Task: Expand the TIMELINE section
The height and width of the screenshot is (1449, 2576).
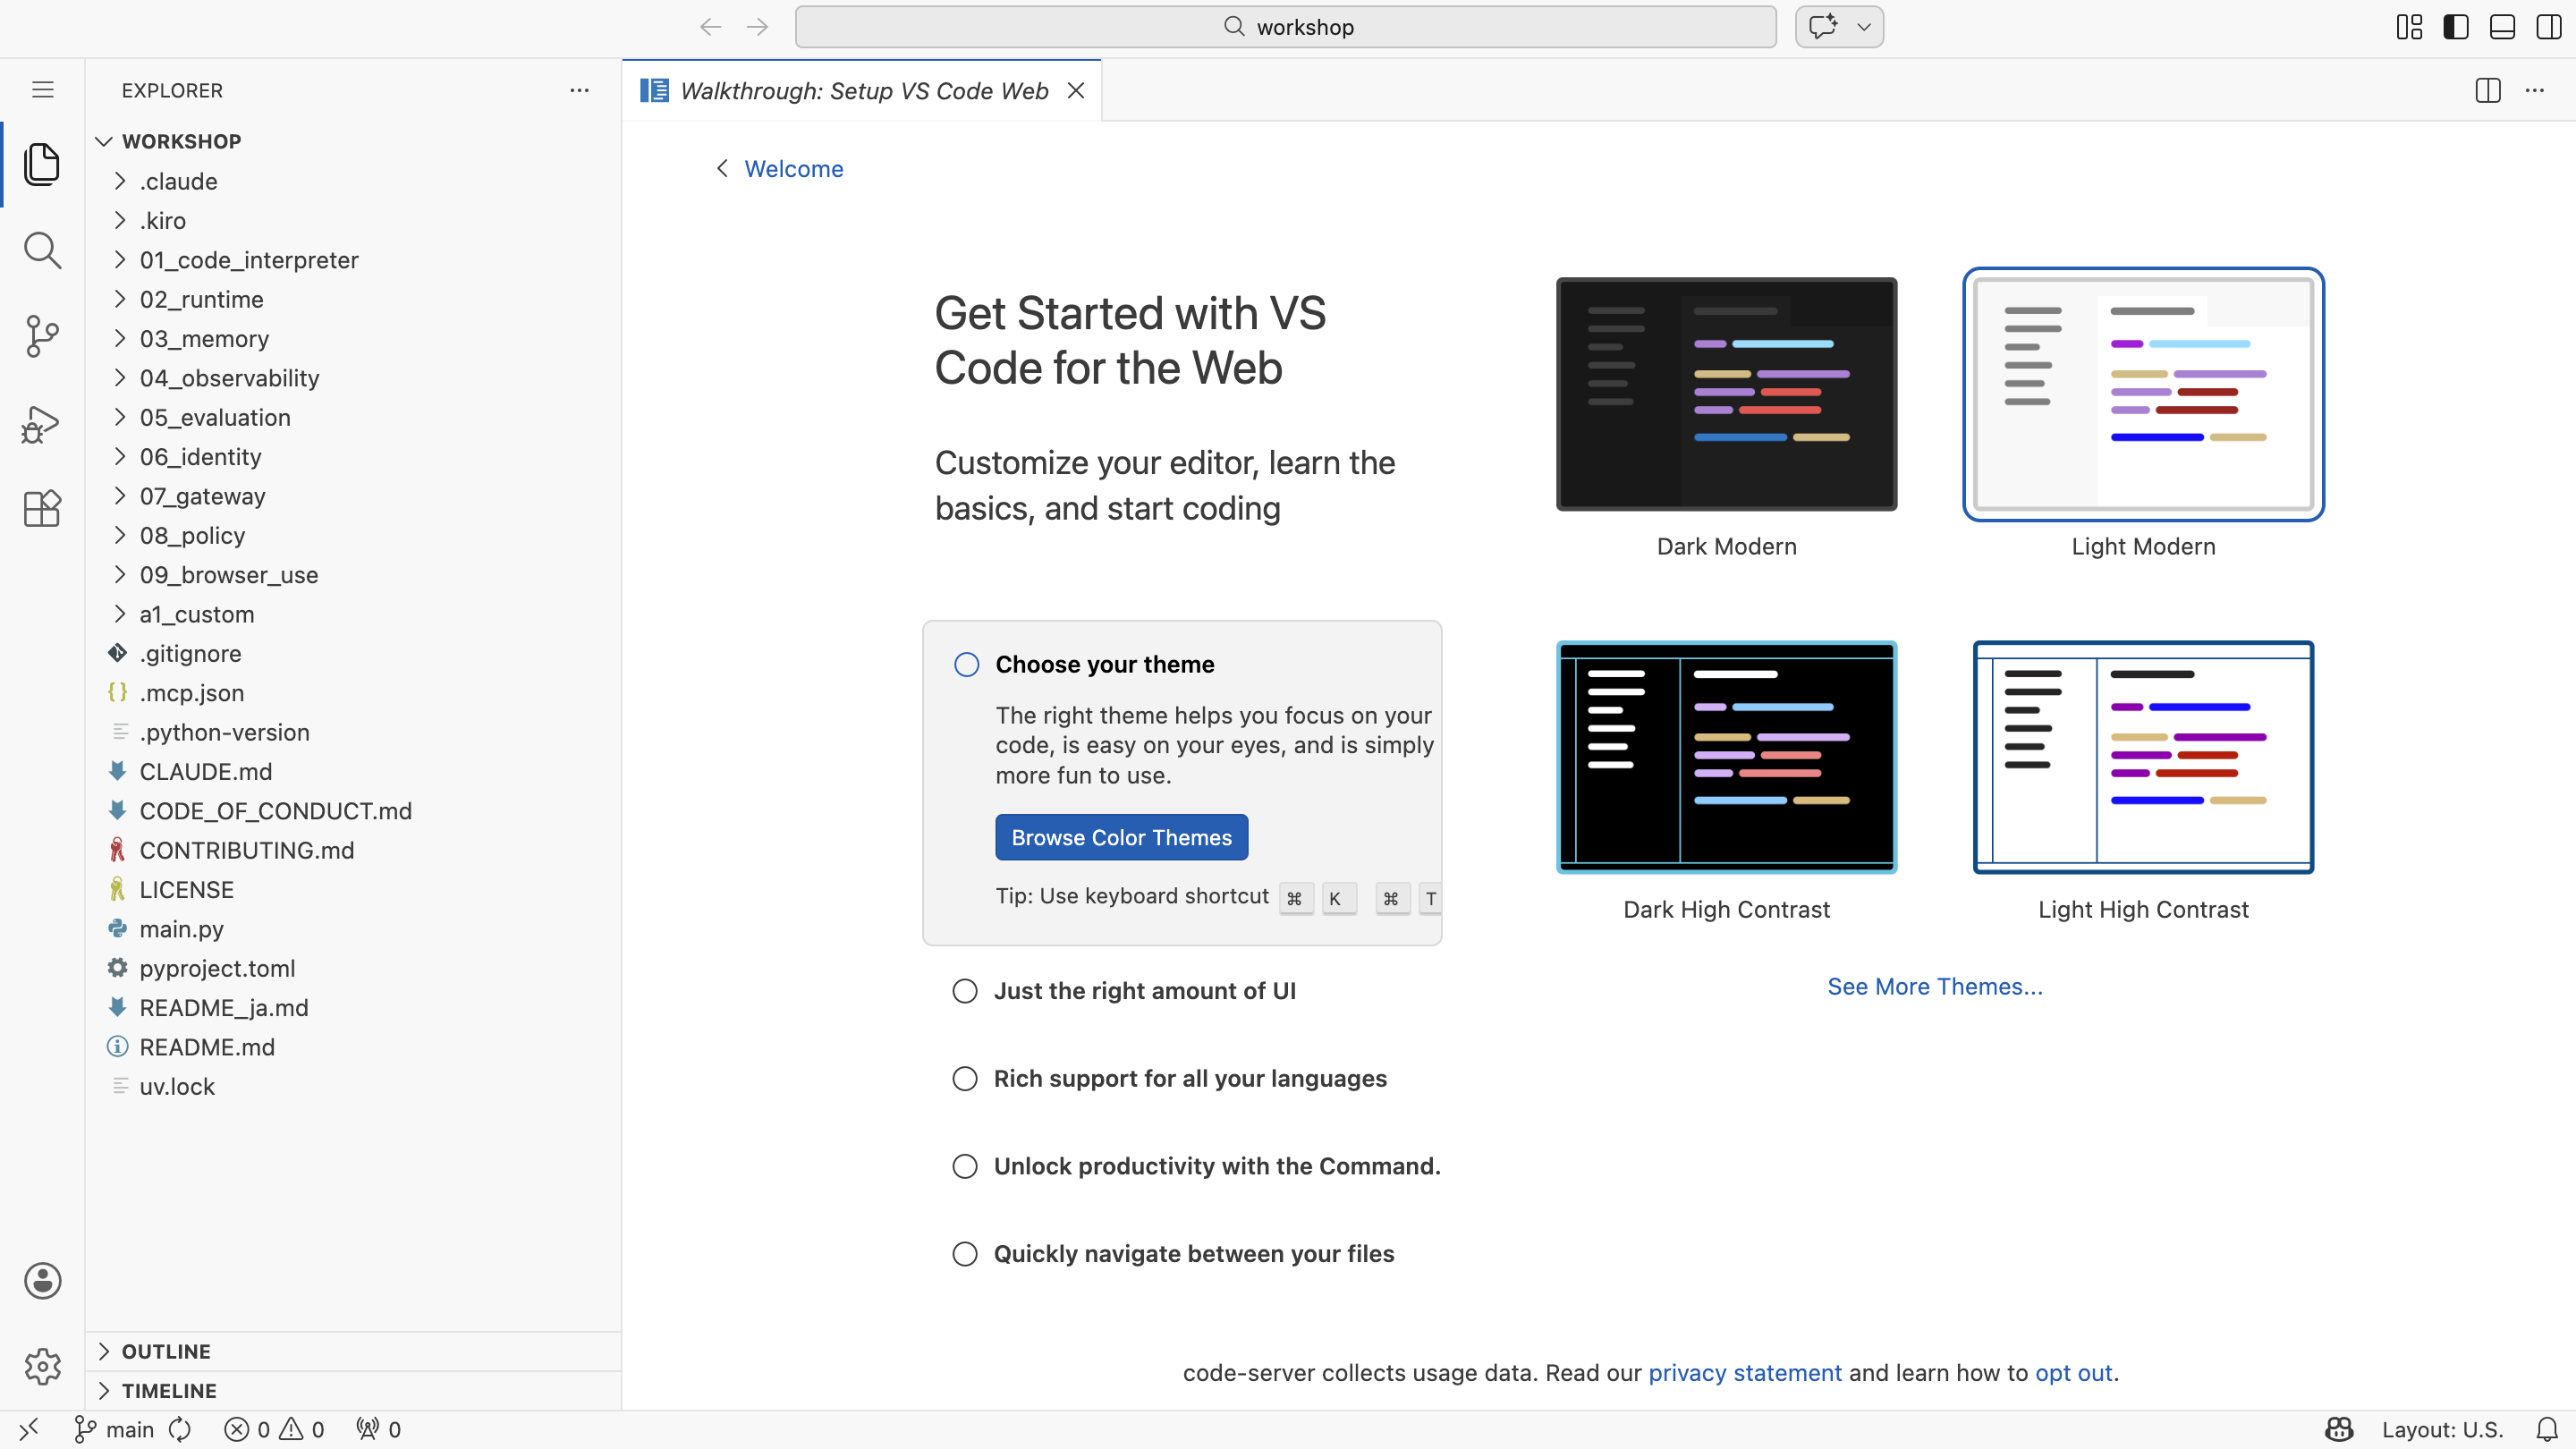Action: [x=168, y=1390]
